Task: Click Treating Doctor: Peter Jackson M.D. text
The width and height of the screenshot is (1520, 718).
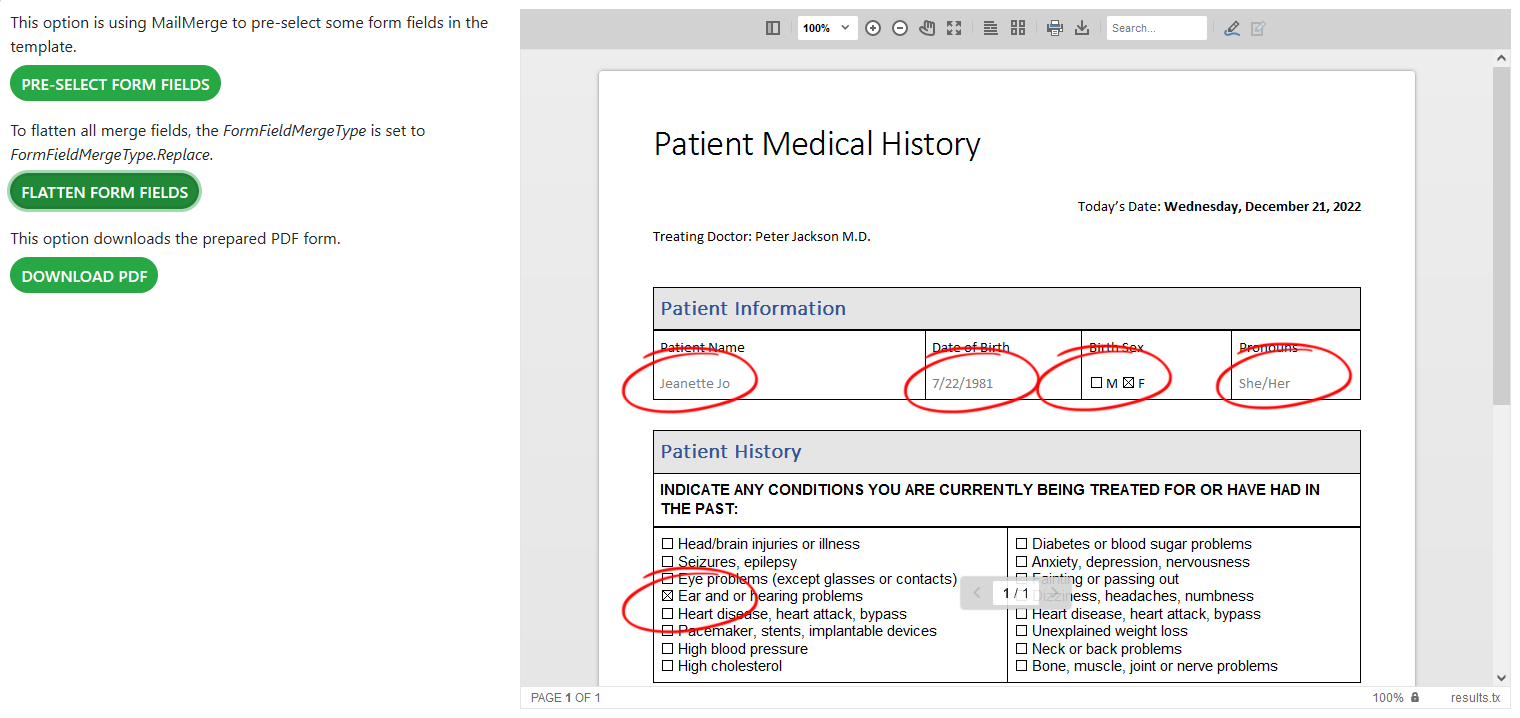Action: pyautogui.click(x=762, y=237)
